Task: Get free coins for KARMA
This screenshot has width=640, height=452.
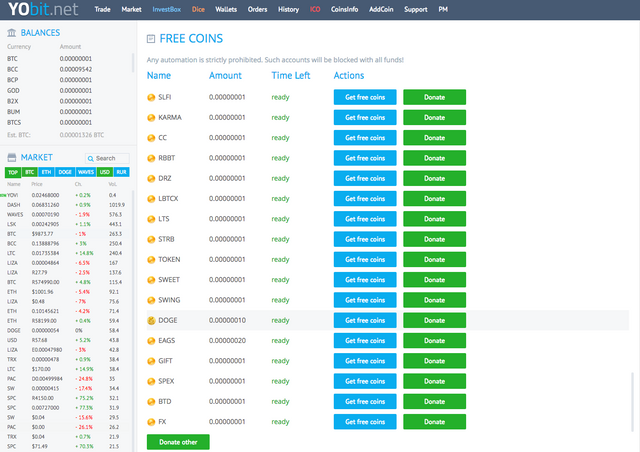Action: point(365,118)
